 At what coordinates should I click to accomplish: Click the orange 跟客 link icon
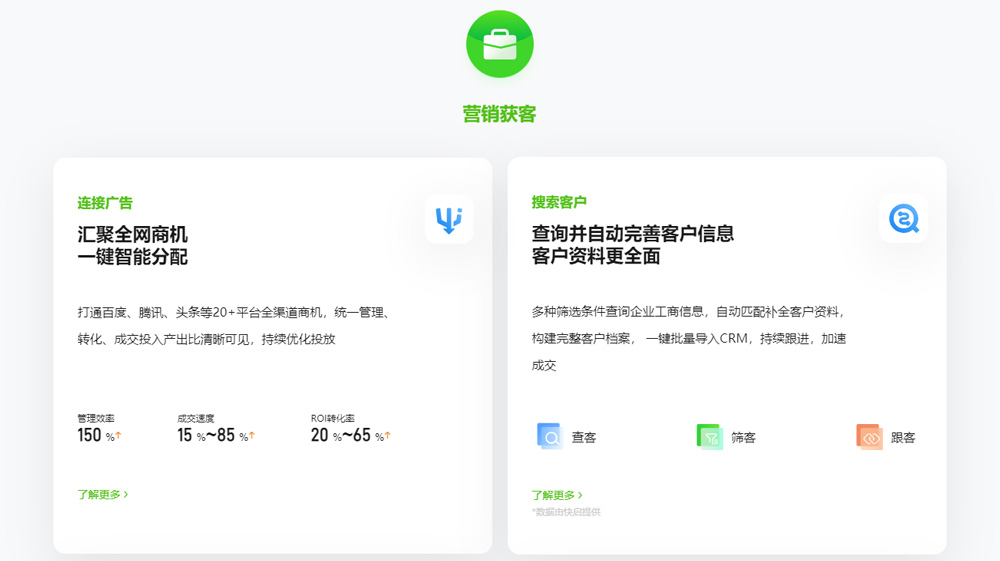[x=869, y=437]
